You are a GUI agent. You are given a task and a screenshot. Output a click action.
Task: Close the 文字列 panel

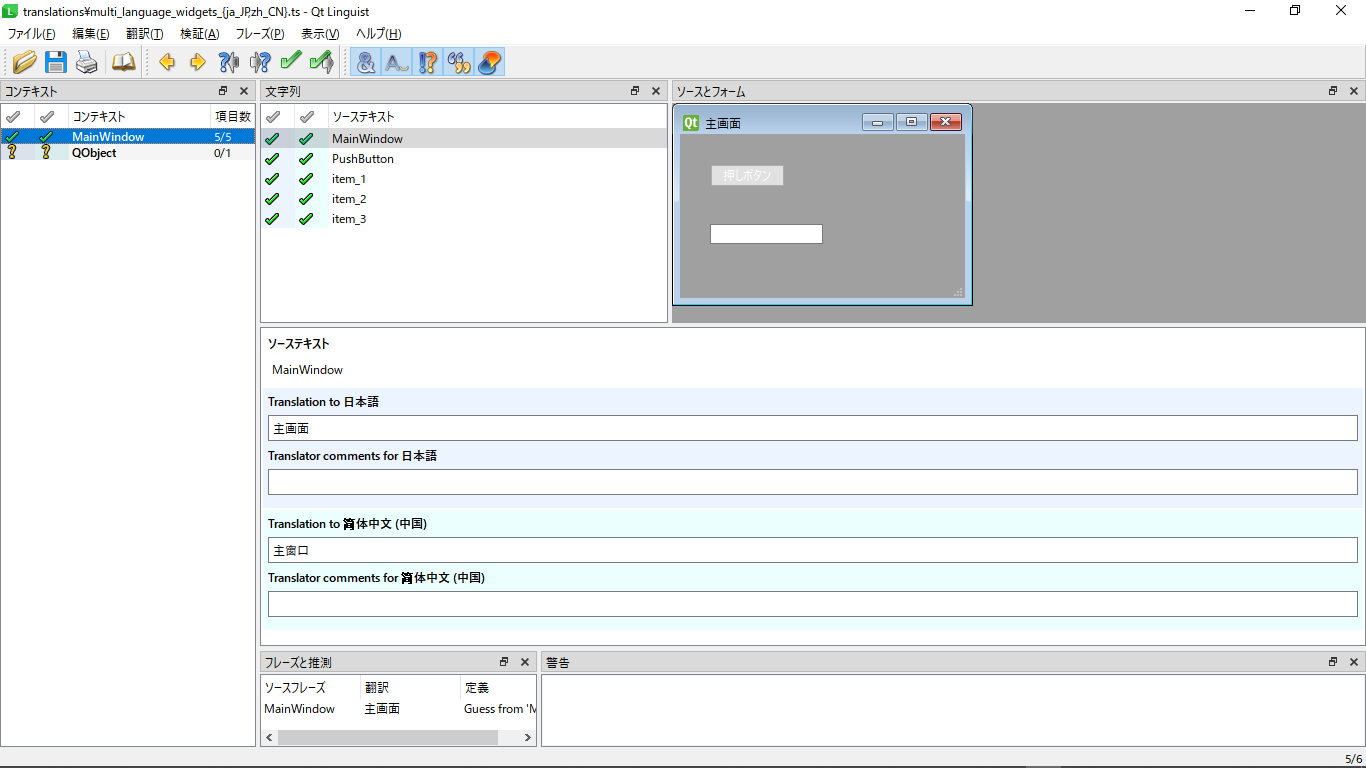[656, 91]
